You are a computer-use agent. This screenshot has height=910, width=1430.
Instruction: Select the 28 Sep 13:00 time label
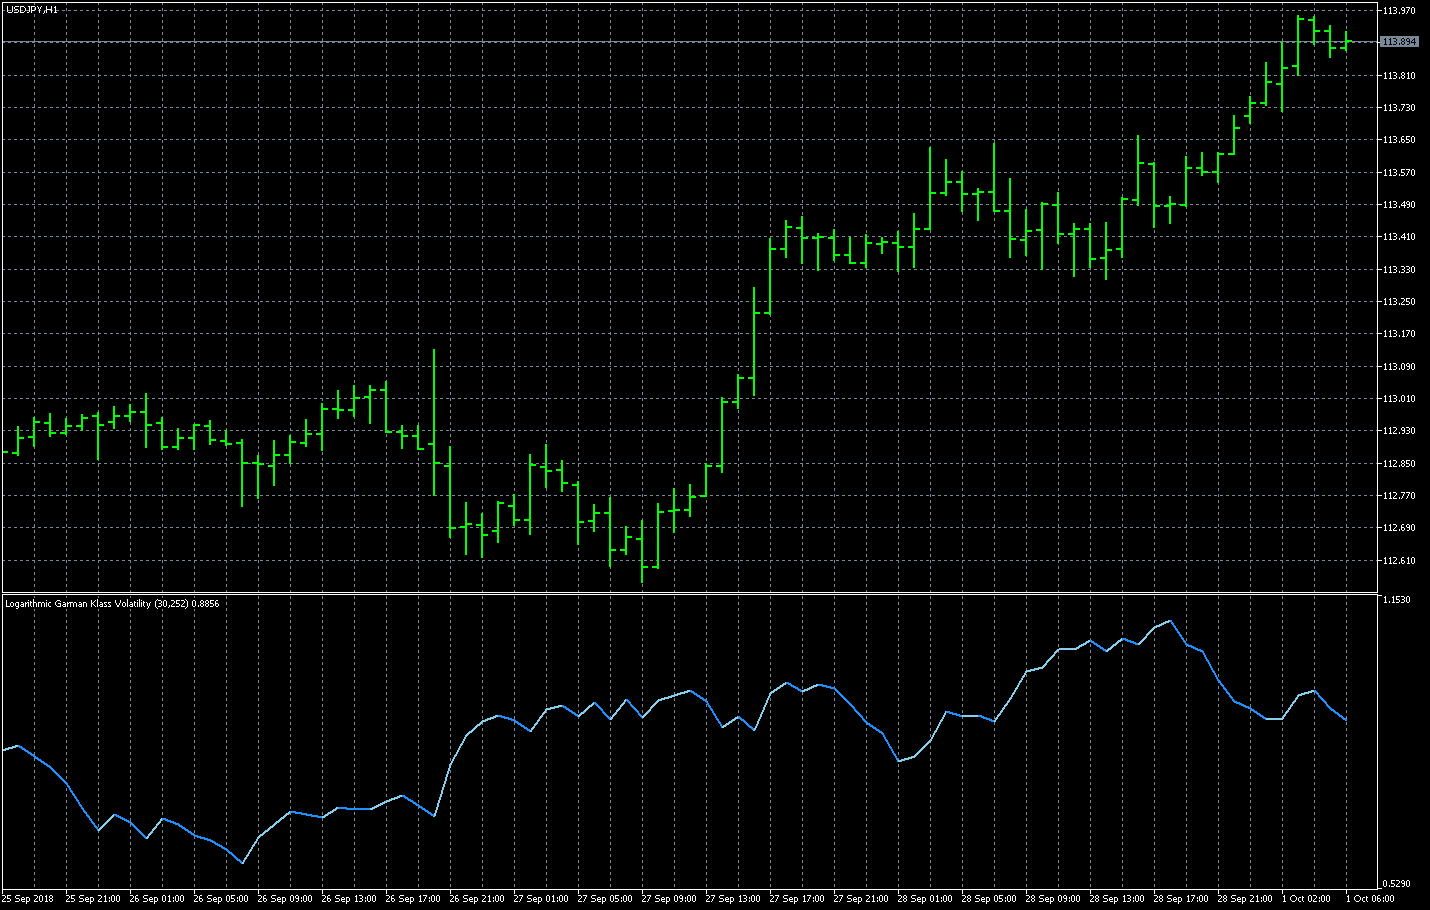pos(1116,899)
